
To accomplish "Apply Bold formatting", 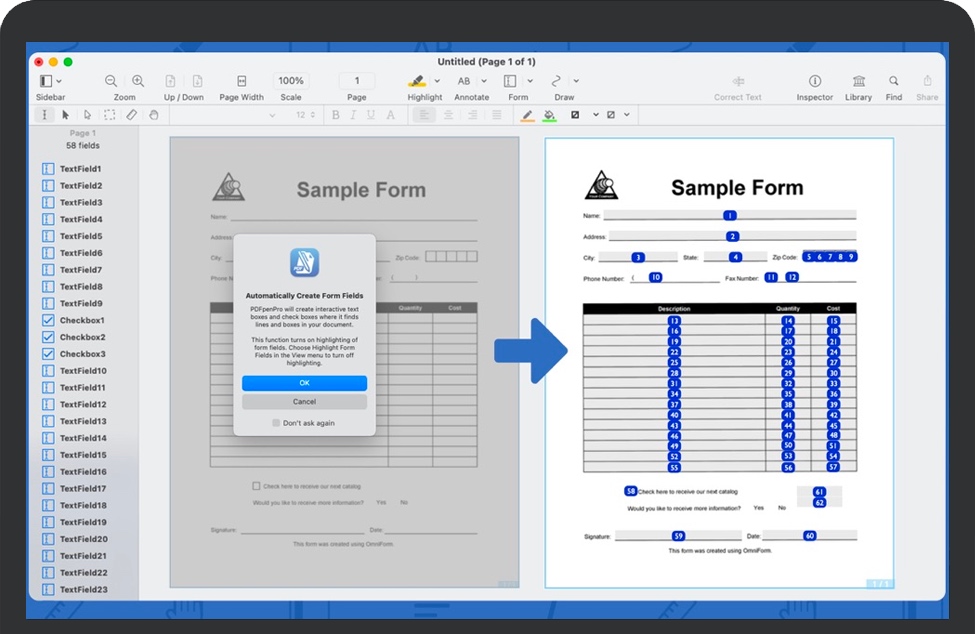I will click(336, 115).
